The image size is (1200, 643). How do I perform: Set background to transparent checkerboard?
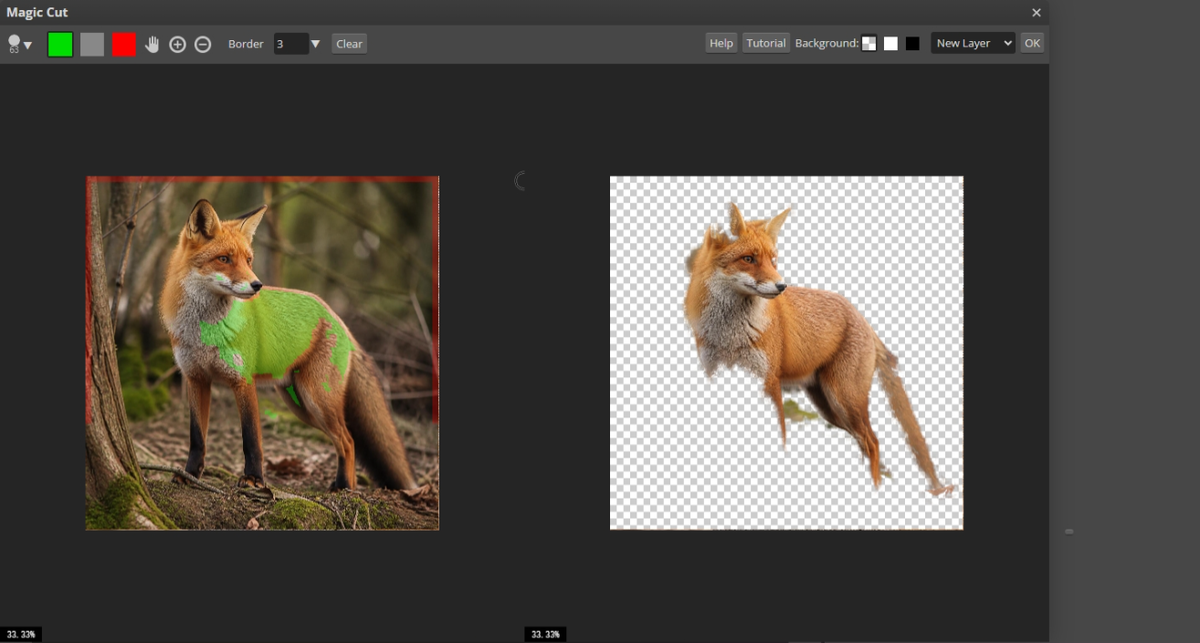tap(869, 43)
